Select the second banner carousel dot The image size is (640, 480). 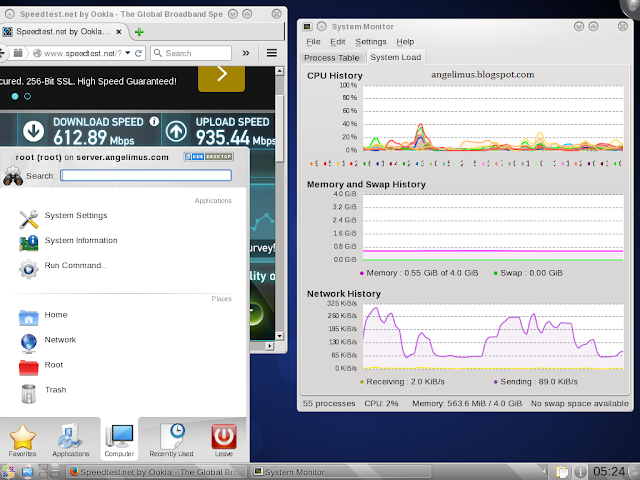27,96
